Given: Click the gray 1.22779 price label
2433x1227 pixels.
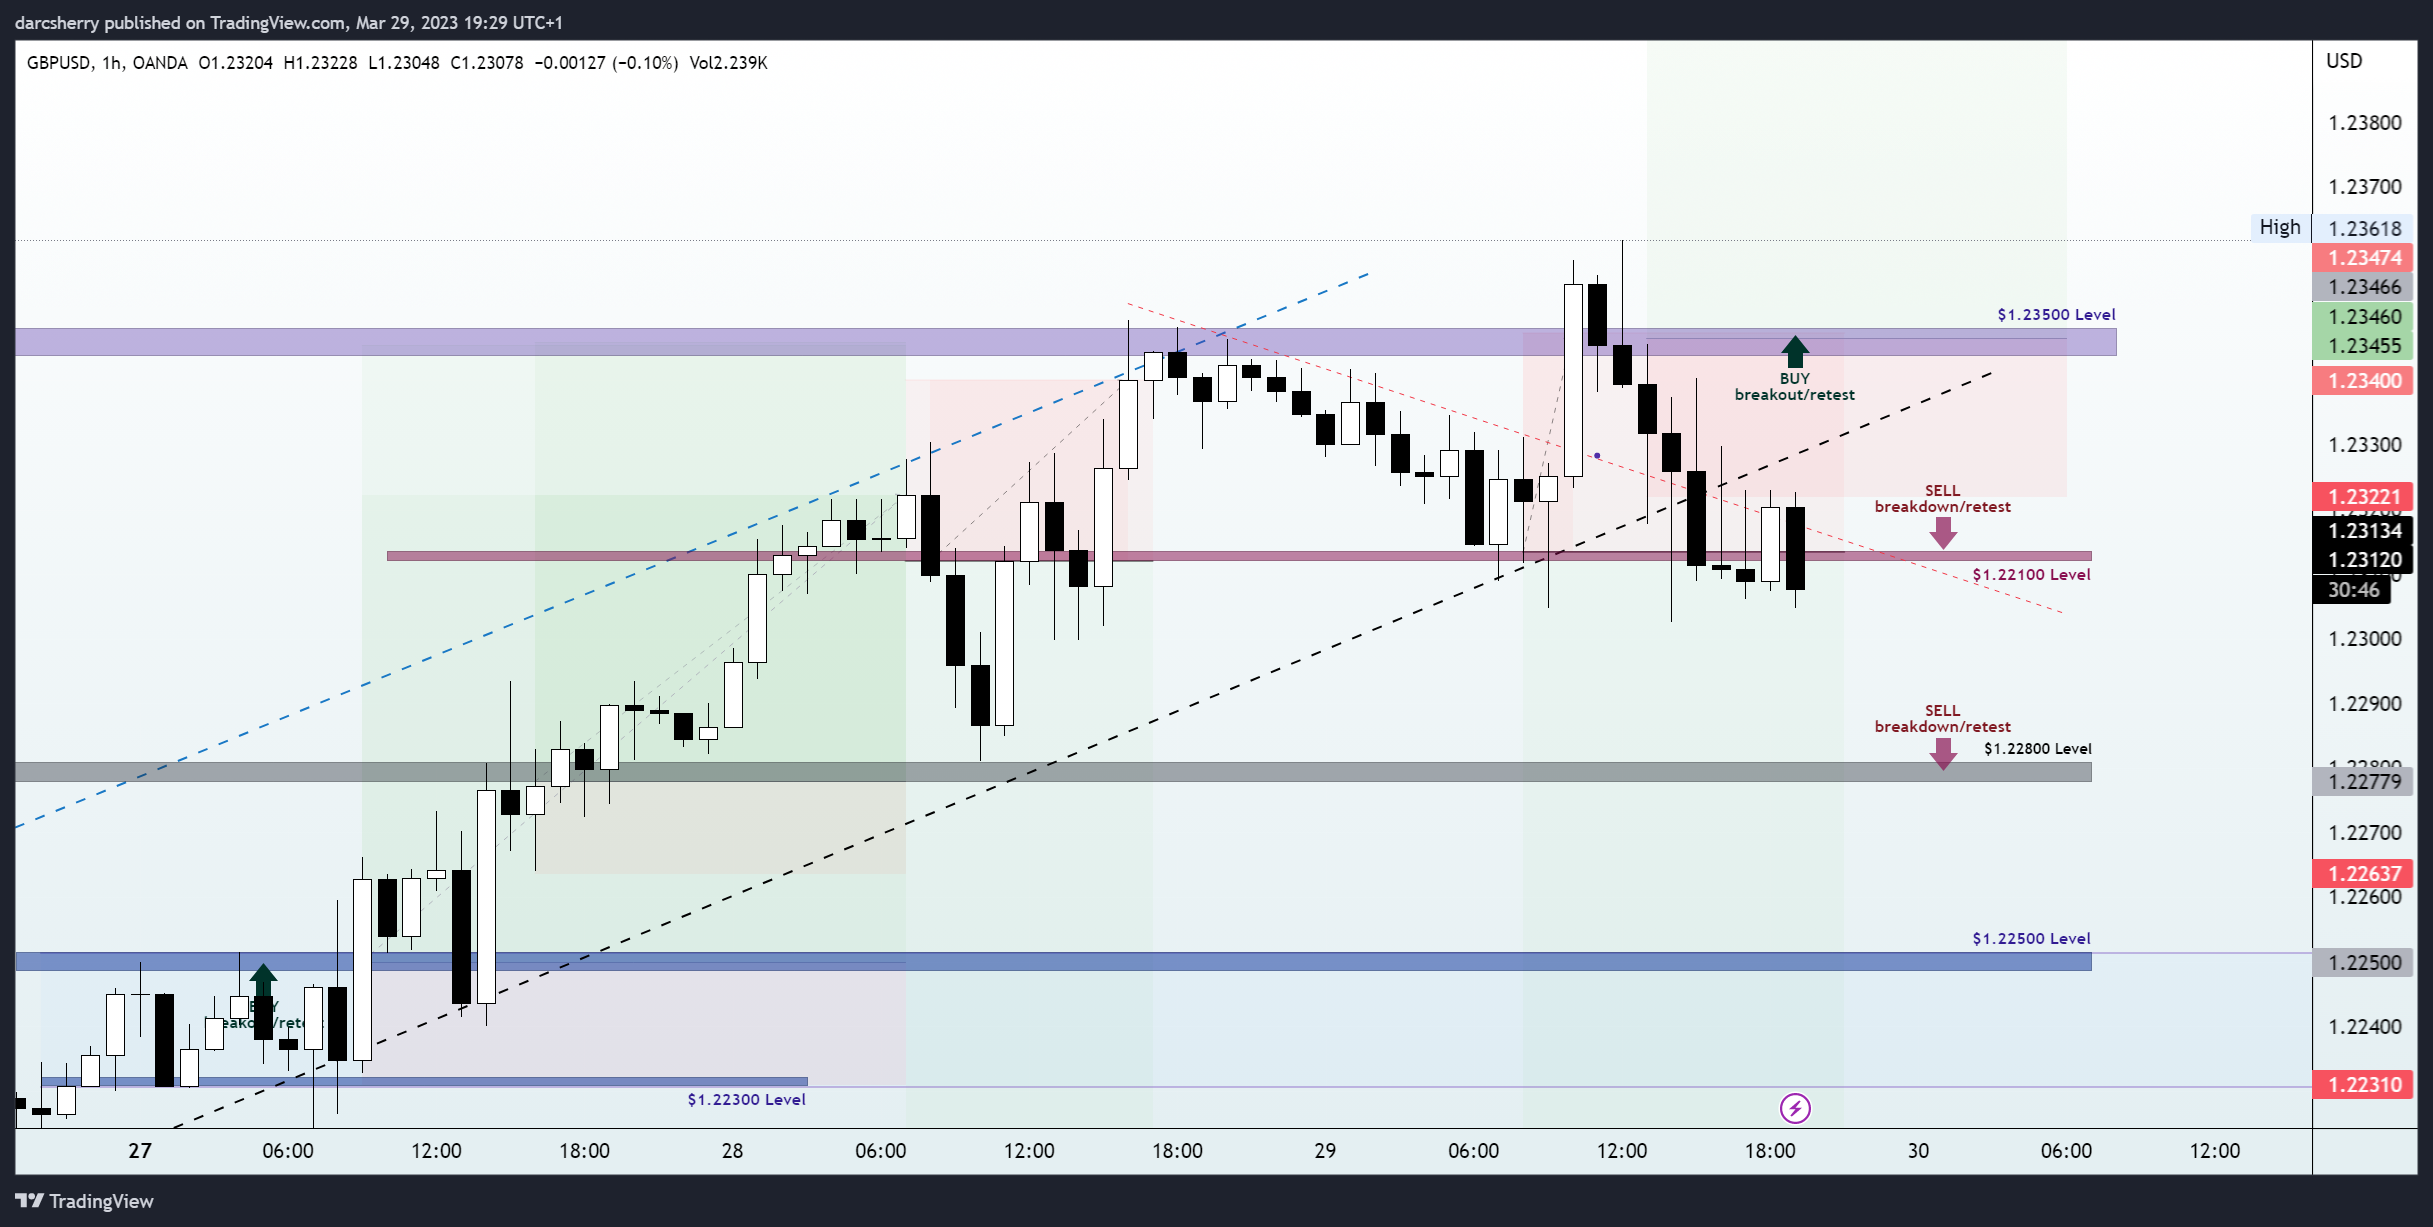Looking at the screenshot, I should [2364, 781].
